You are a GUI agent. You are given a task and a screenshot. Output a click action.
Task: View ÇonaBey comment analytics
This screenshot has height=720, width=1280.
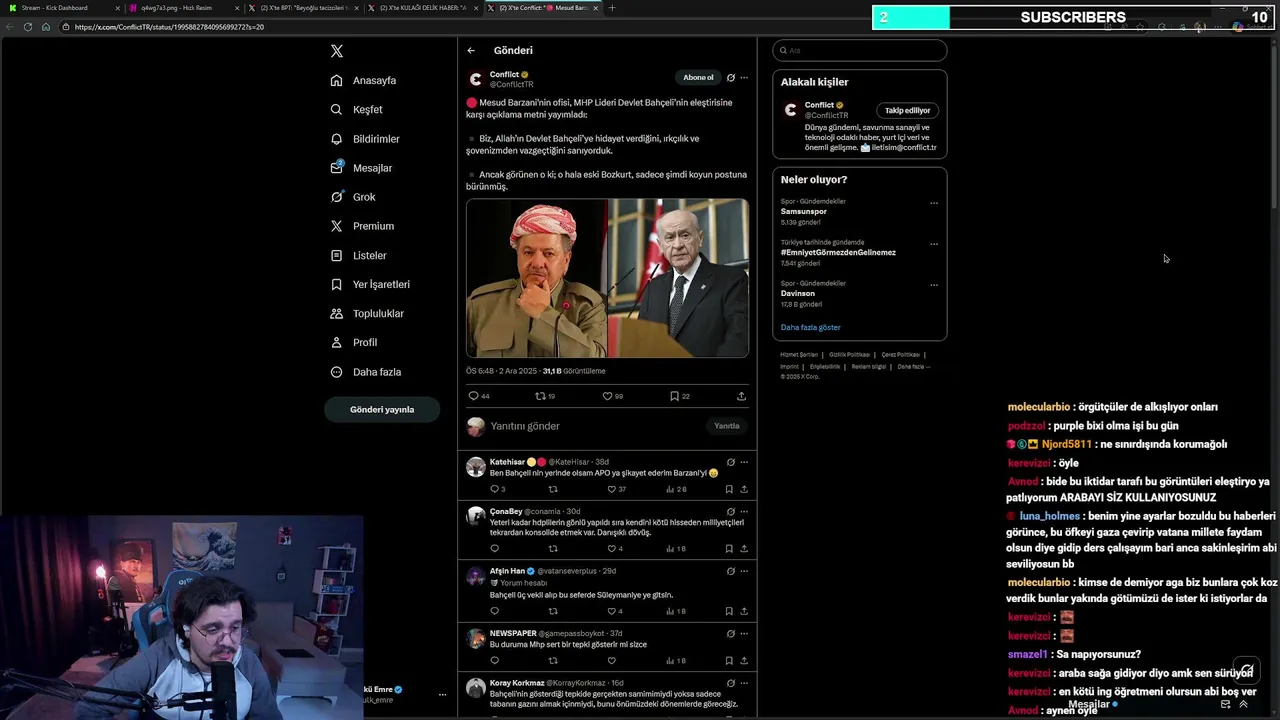coord(676,549)
